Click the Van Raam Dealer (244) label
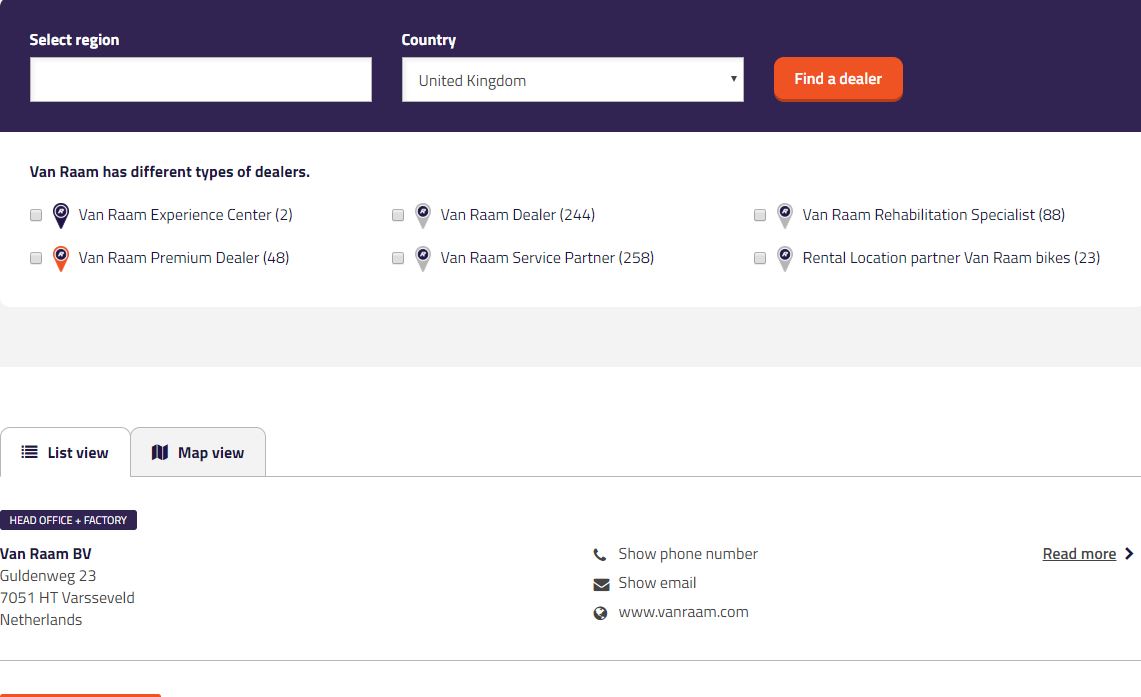This screenshot has width=1141, height=697. tap(517, 215)
